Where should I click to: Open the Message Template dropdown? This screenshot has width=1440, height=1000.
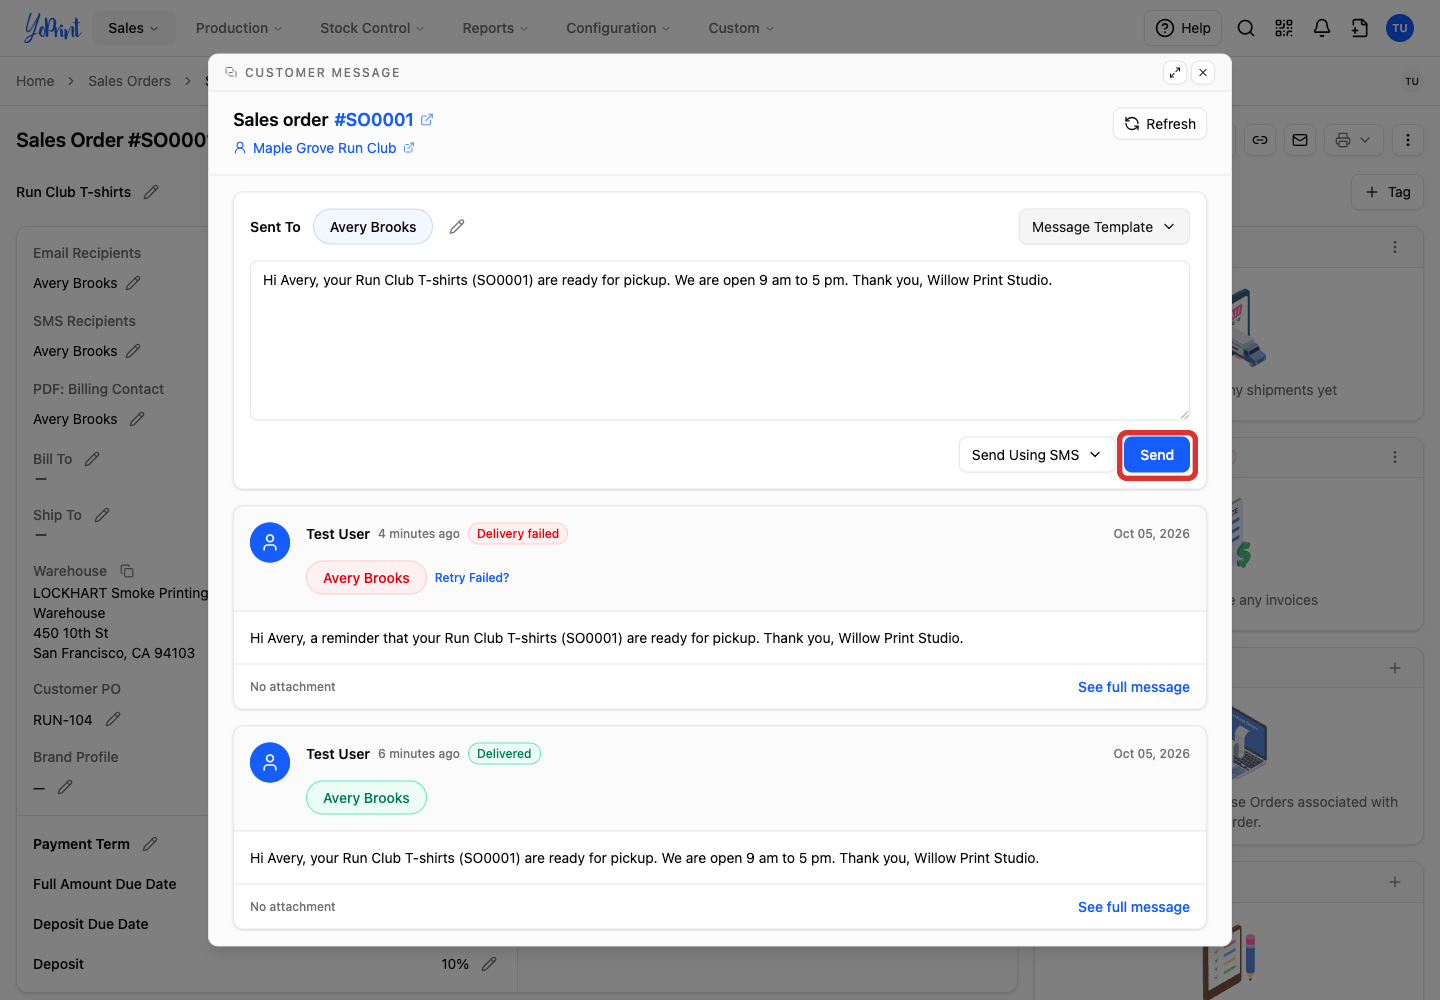click(1104, 227)
